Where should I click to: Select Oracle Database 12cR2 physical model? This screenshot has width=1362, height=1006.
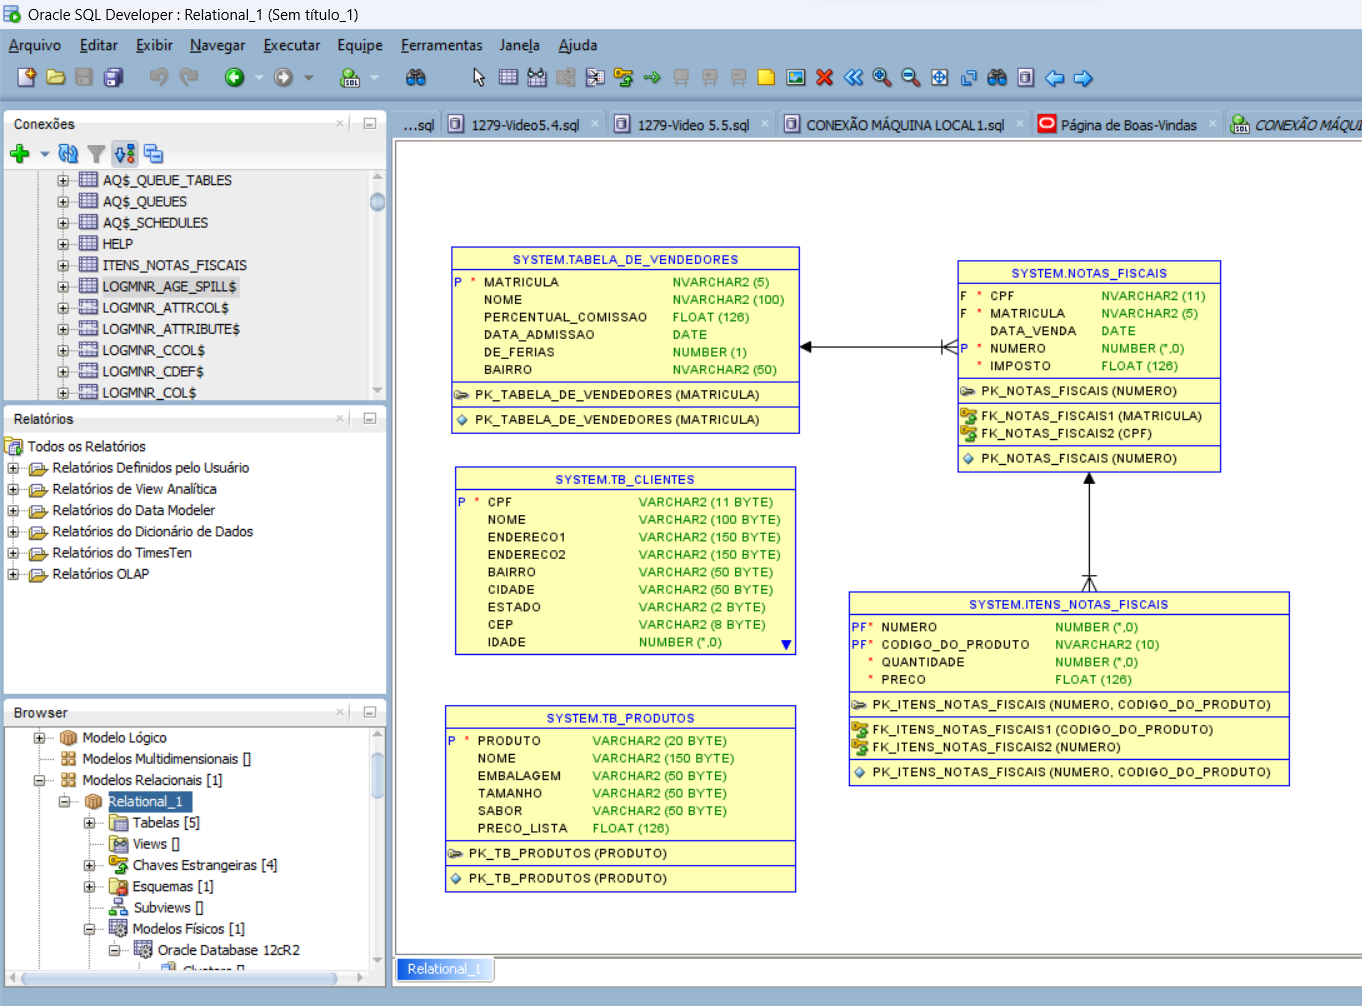click(x=228, y=950)
